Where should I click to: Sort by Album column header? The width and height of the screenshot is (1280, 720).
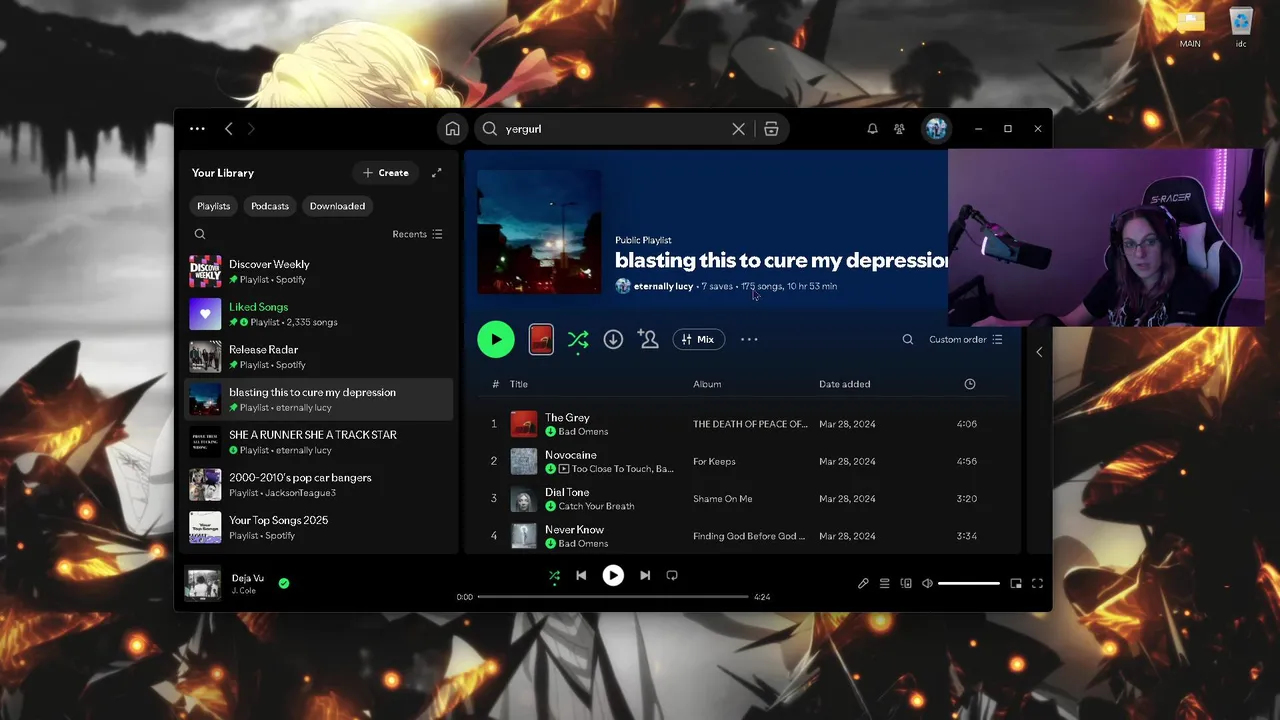pyautogui.click(x=707, y=384)
